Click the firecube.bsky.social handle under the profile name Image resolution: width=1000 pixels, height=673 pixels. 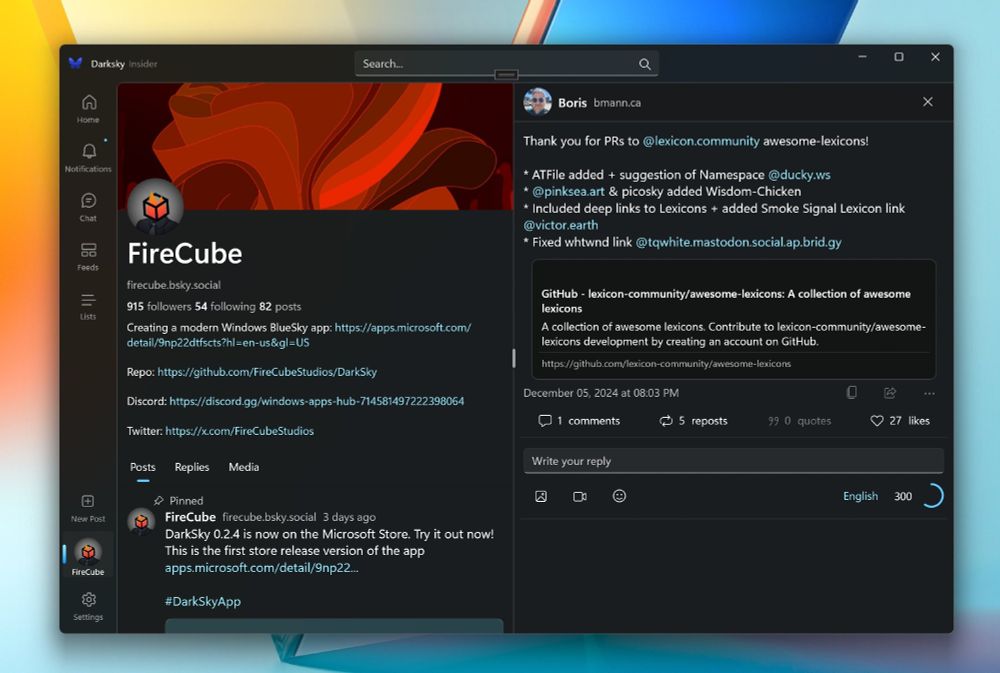point(173,285)
